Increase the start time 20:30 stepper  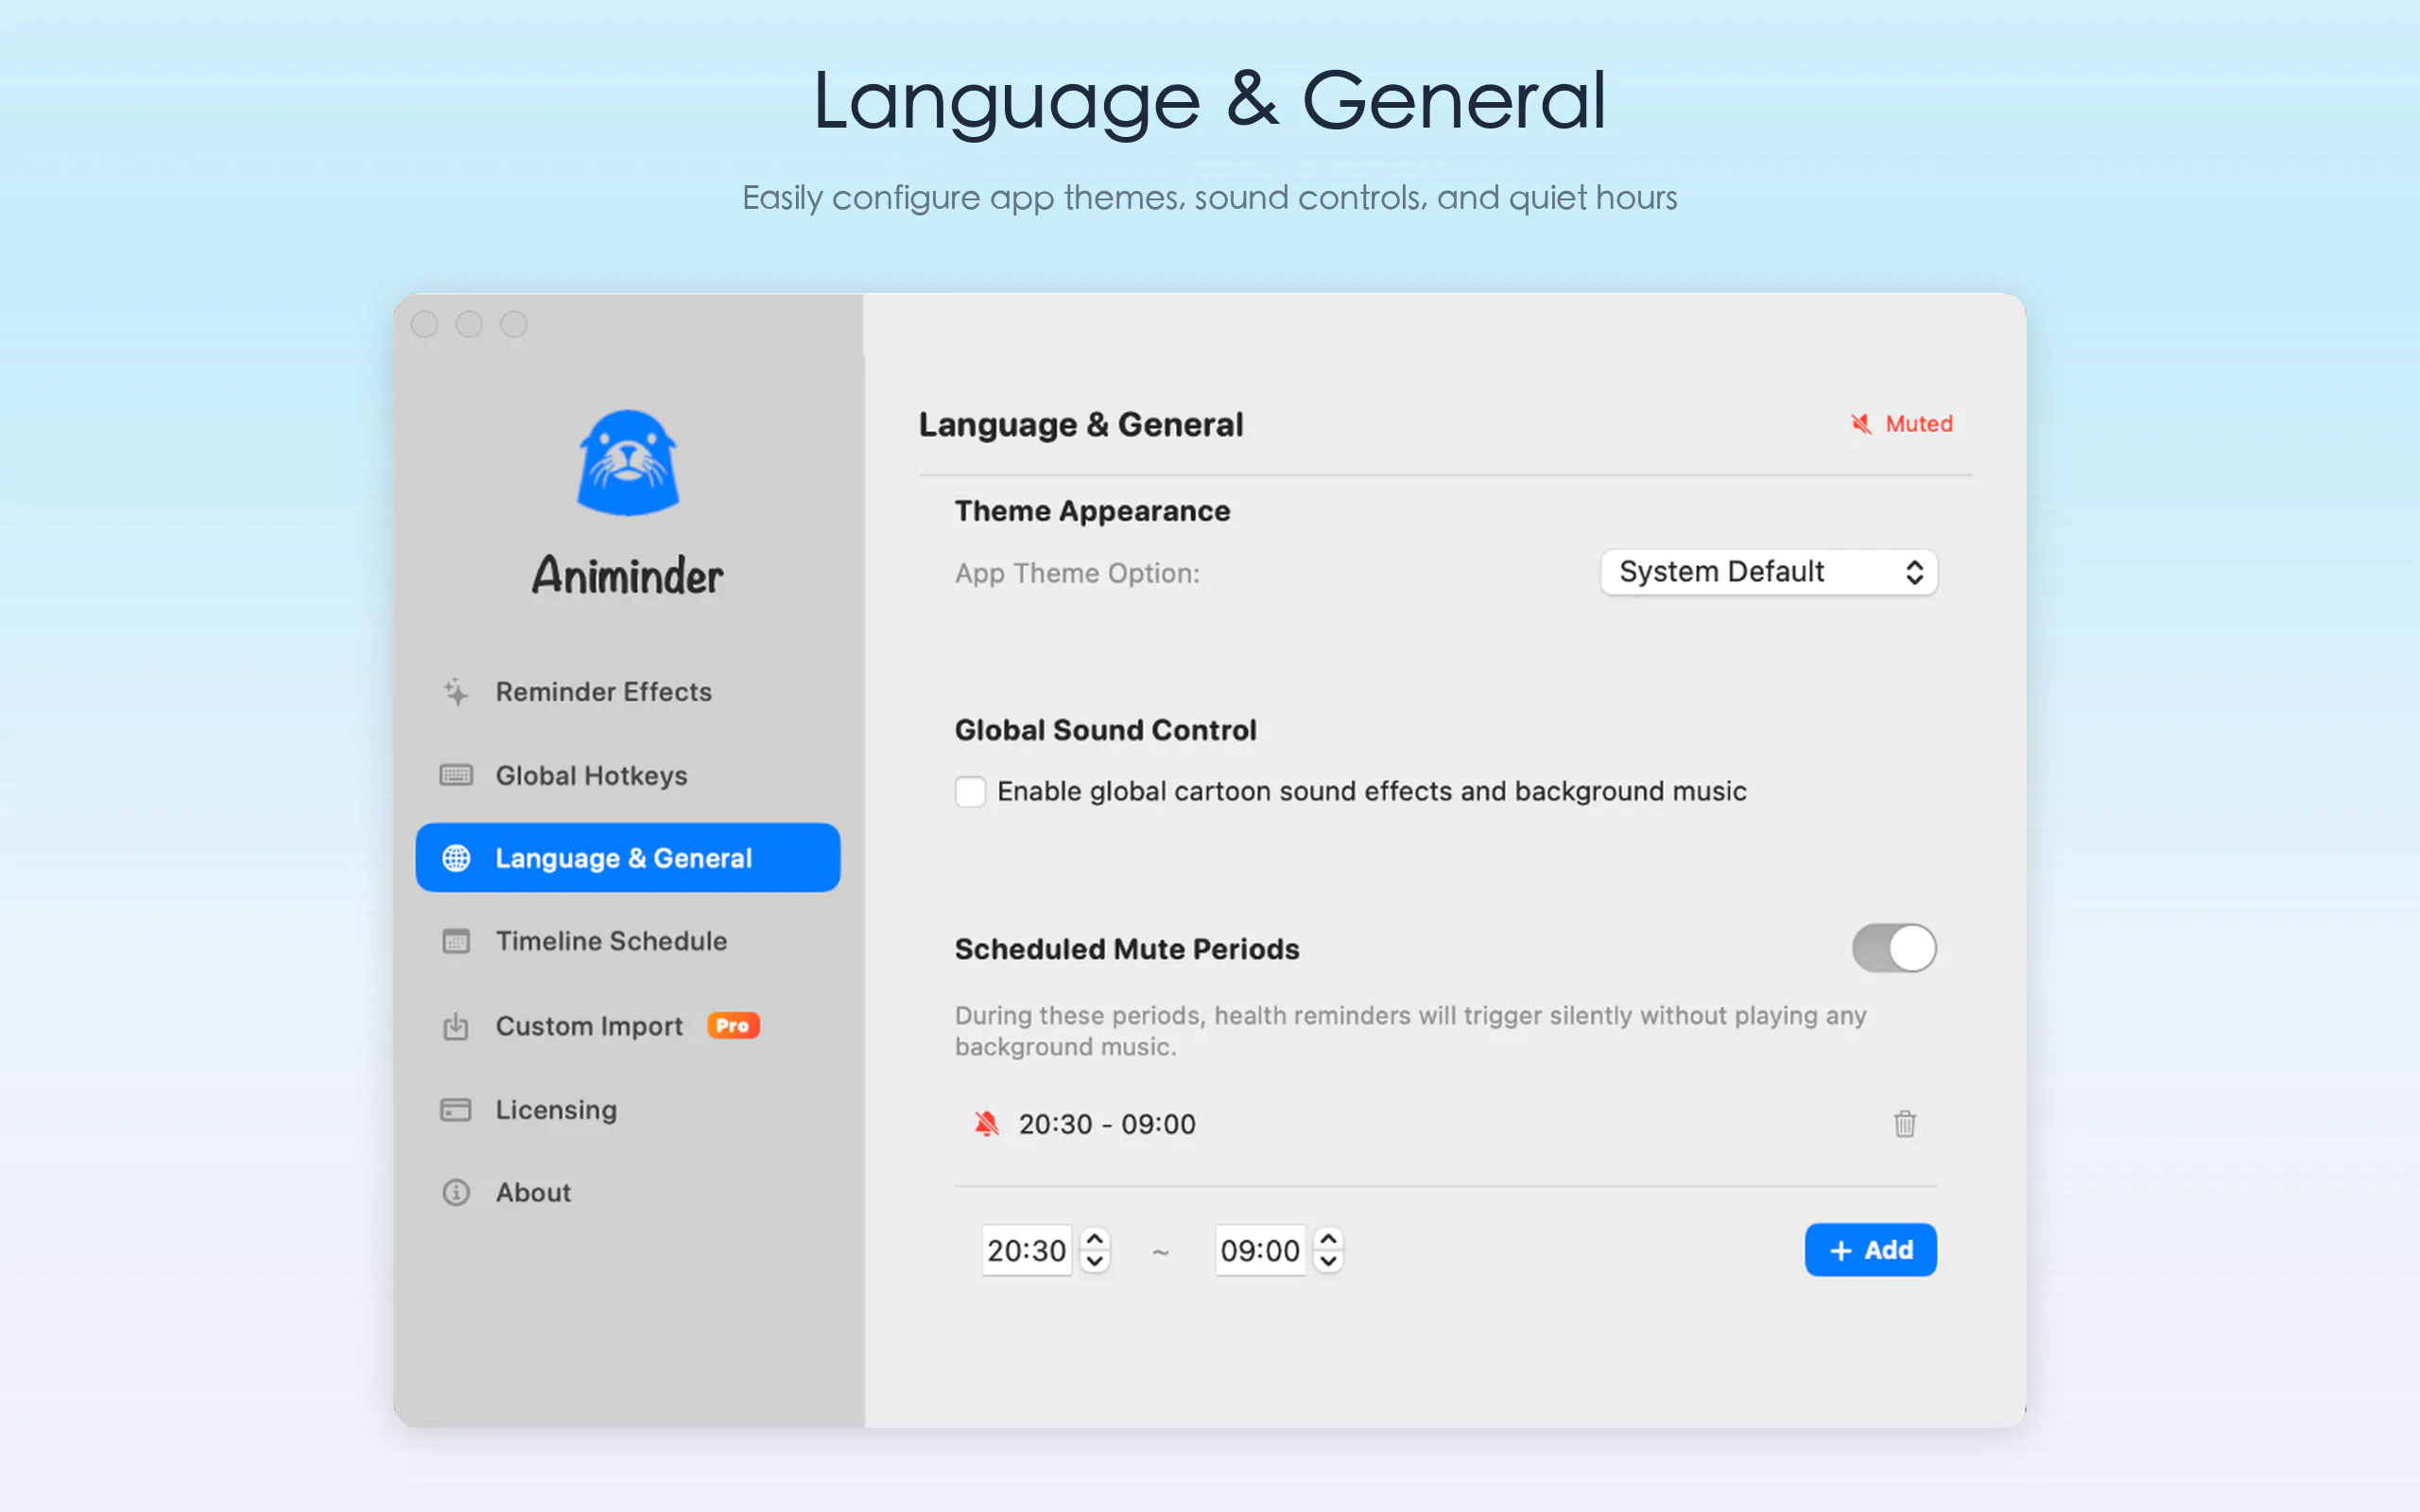pos(1095,1238)
